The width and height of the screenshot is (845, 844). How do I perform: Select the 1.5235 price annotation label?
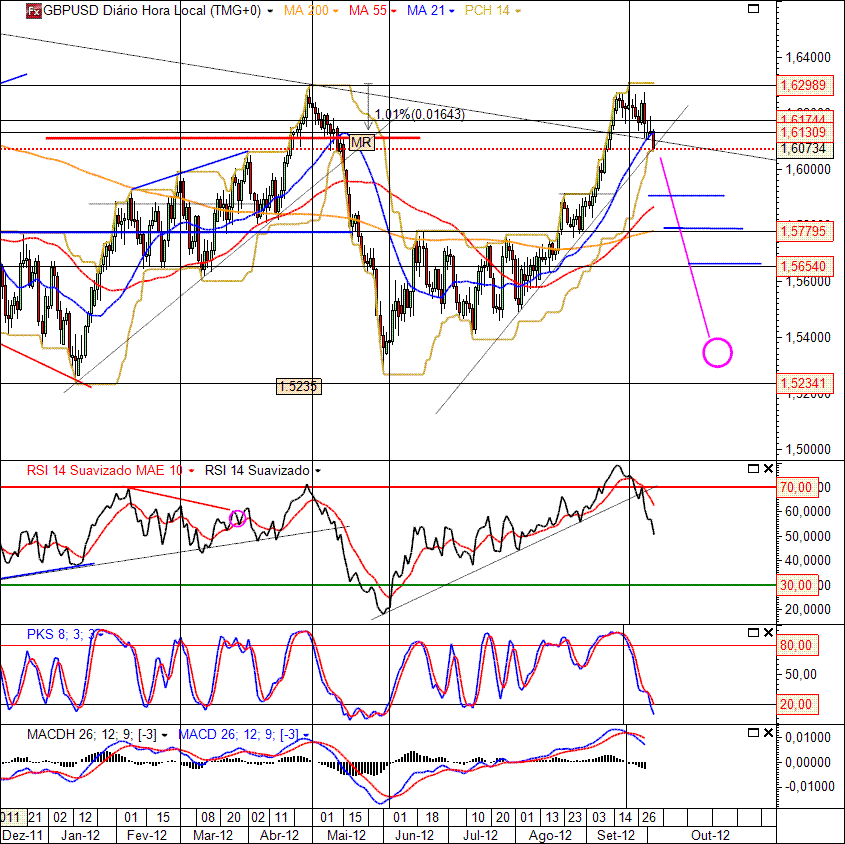click(x=299, y=386)
